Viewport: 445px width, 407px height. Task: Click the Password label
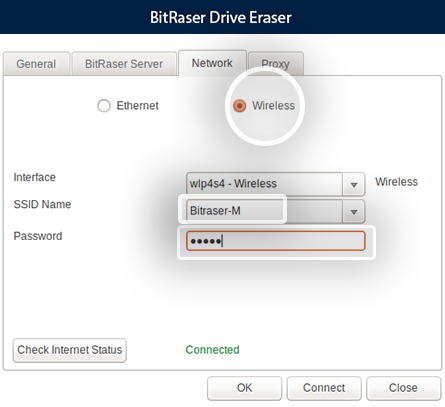point(38,236)
